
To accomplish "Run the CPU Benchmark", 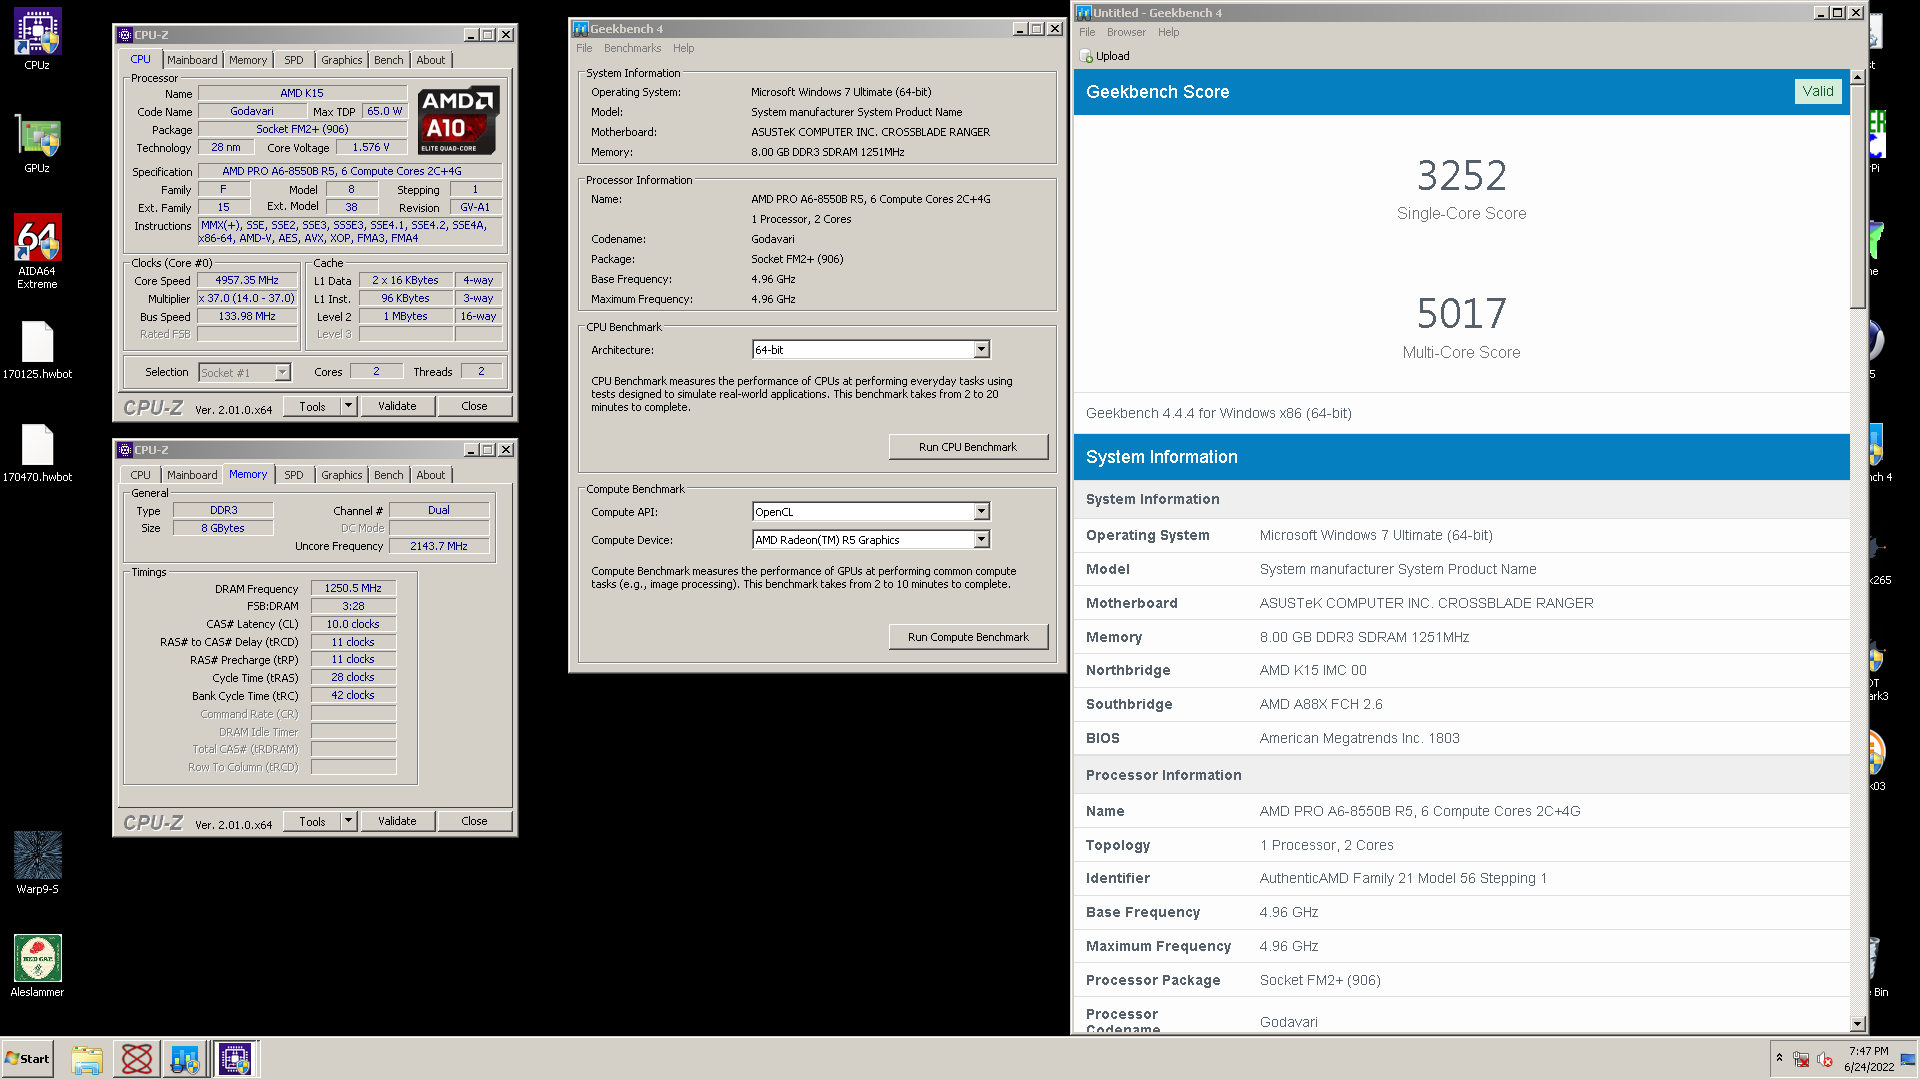I will 968,447.
